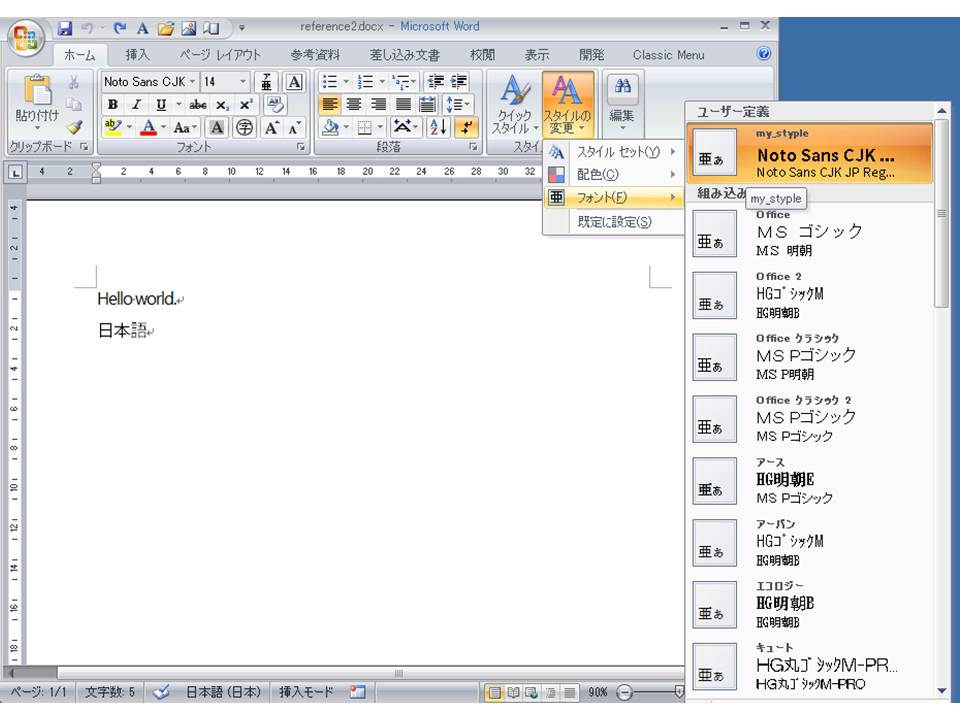Select the Office クラシック font theme

[809, 358]
